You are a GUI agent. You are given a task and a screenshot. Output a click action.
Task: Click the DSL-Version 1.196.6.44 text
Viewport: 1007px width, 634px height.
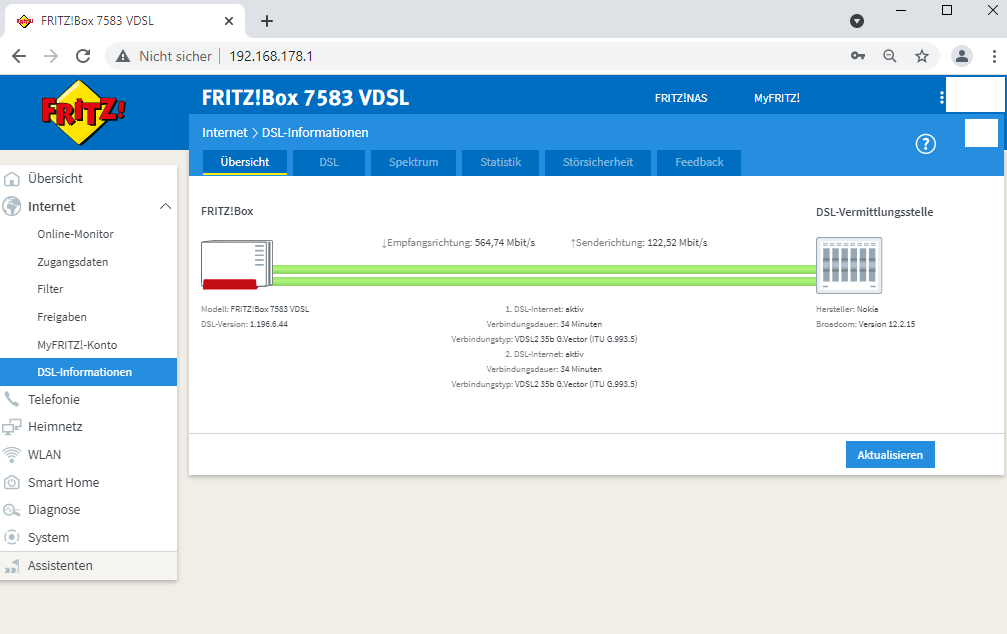(x=244, y=324)
